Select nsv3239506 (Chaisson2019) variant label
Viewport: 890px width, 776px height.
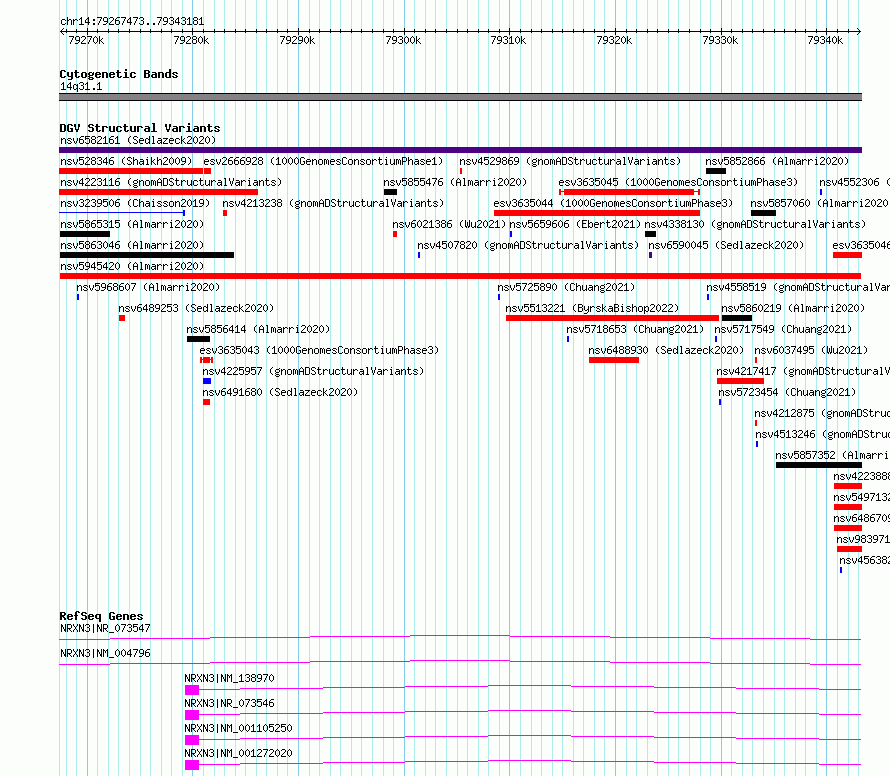point(135,203)
